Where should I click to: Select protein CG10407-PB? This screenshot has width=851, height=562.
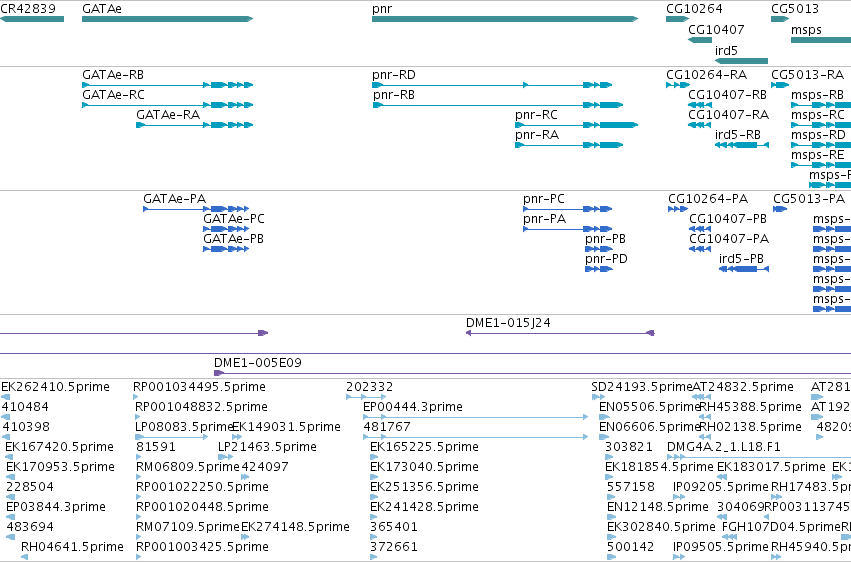[700, 229]
